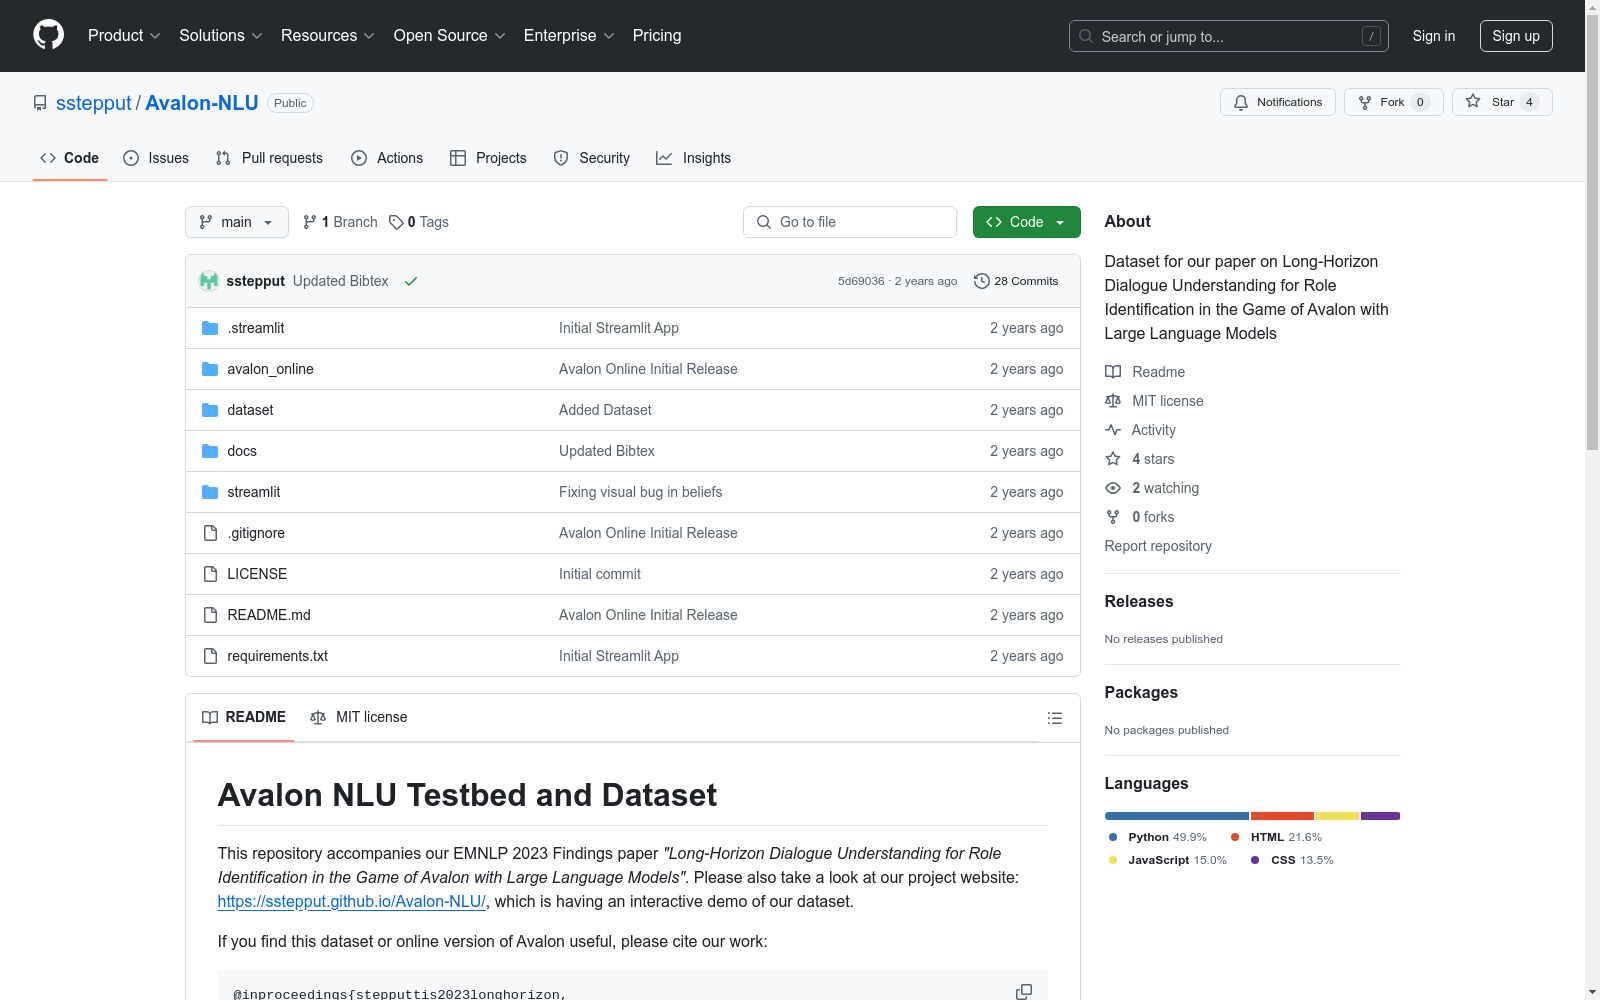Image resolution: width=1600 pixels, height=1000 pixels.
Task: Open the dataset folder icon
Action: pyautogui.click(x=210, y=410)
